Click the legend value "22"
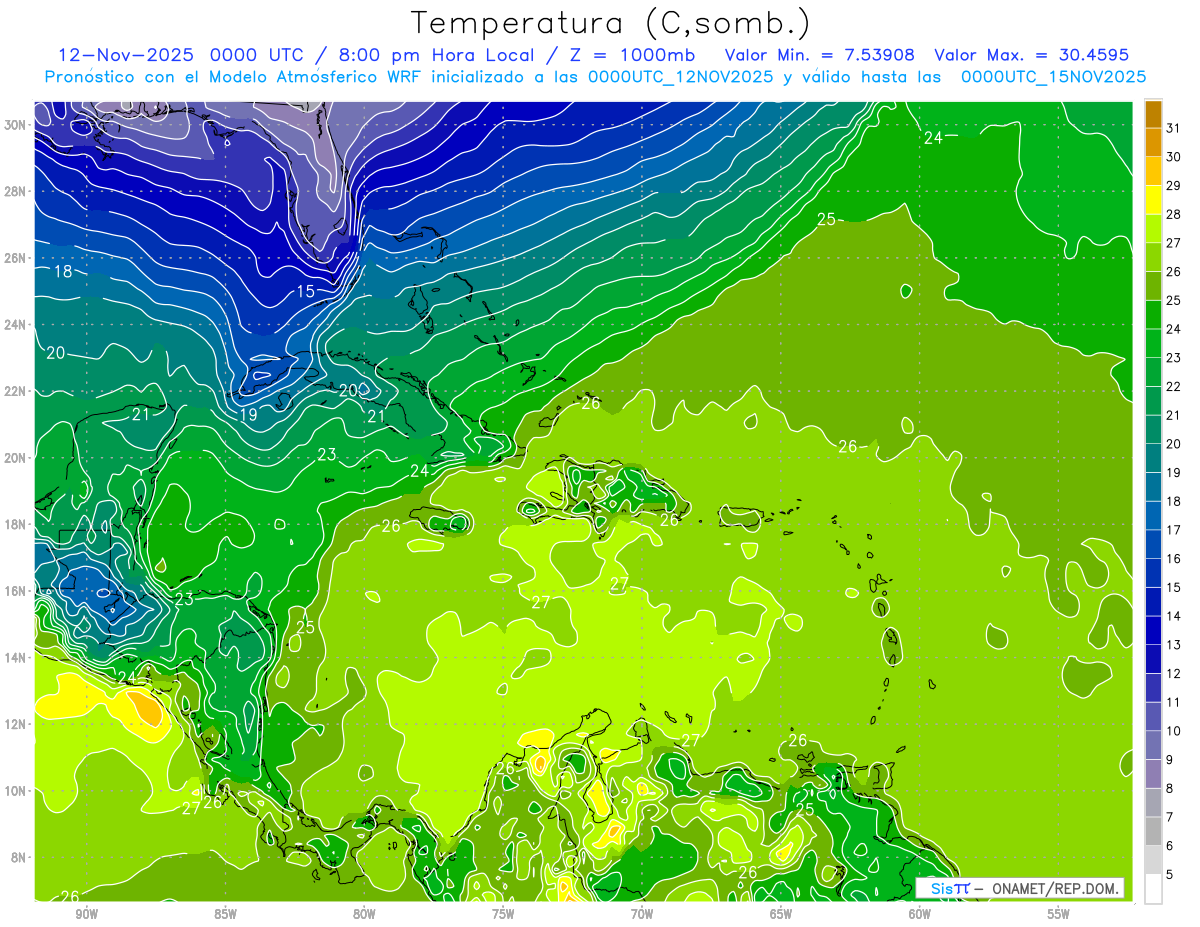Viewport: 1200px width, 927px height. (1174, 386)
